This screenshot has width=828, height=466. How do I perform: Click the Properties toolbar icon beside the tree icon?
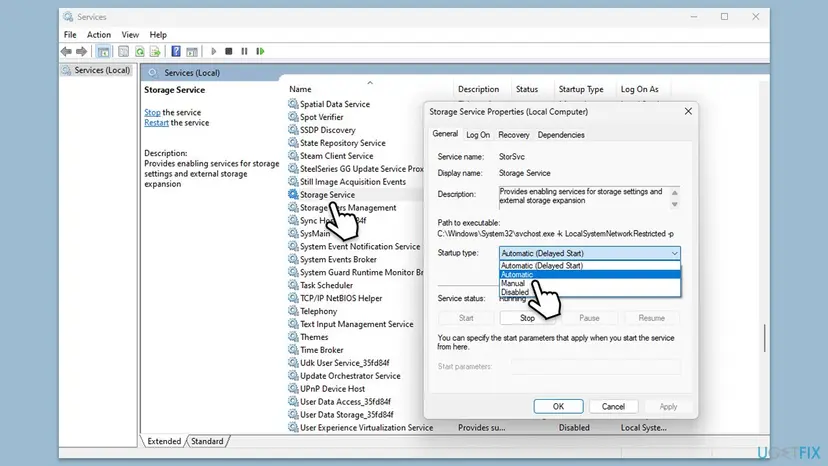point(123,51)
